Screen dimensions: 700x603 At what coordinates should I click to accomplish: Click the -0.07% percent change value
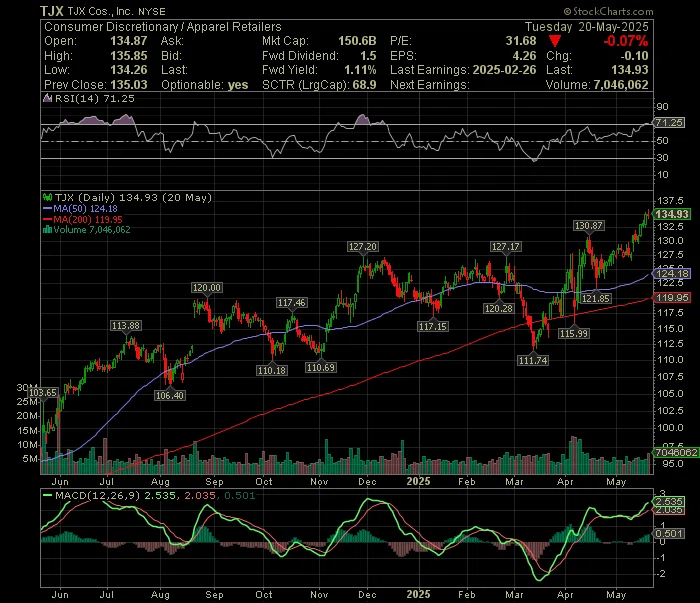[x=626, y=41]
